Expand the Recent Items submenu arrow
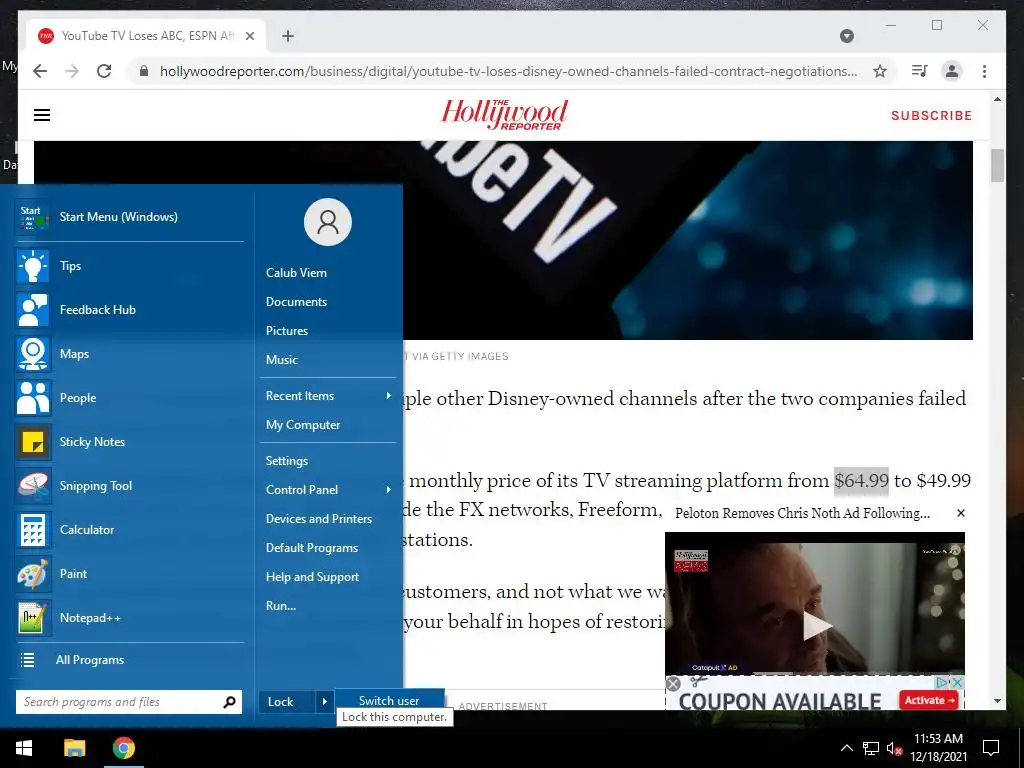The image size is (1024, 768). click(389, 396)
